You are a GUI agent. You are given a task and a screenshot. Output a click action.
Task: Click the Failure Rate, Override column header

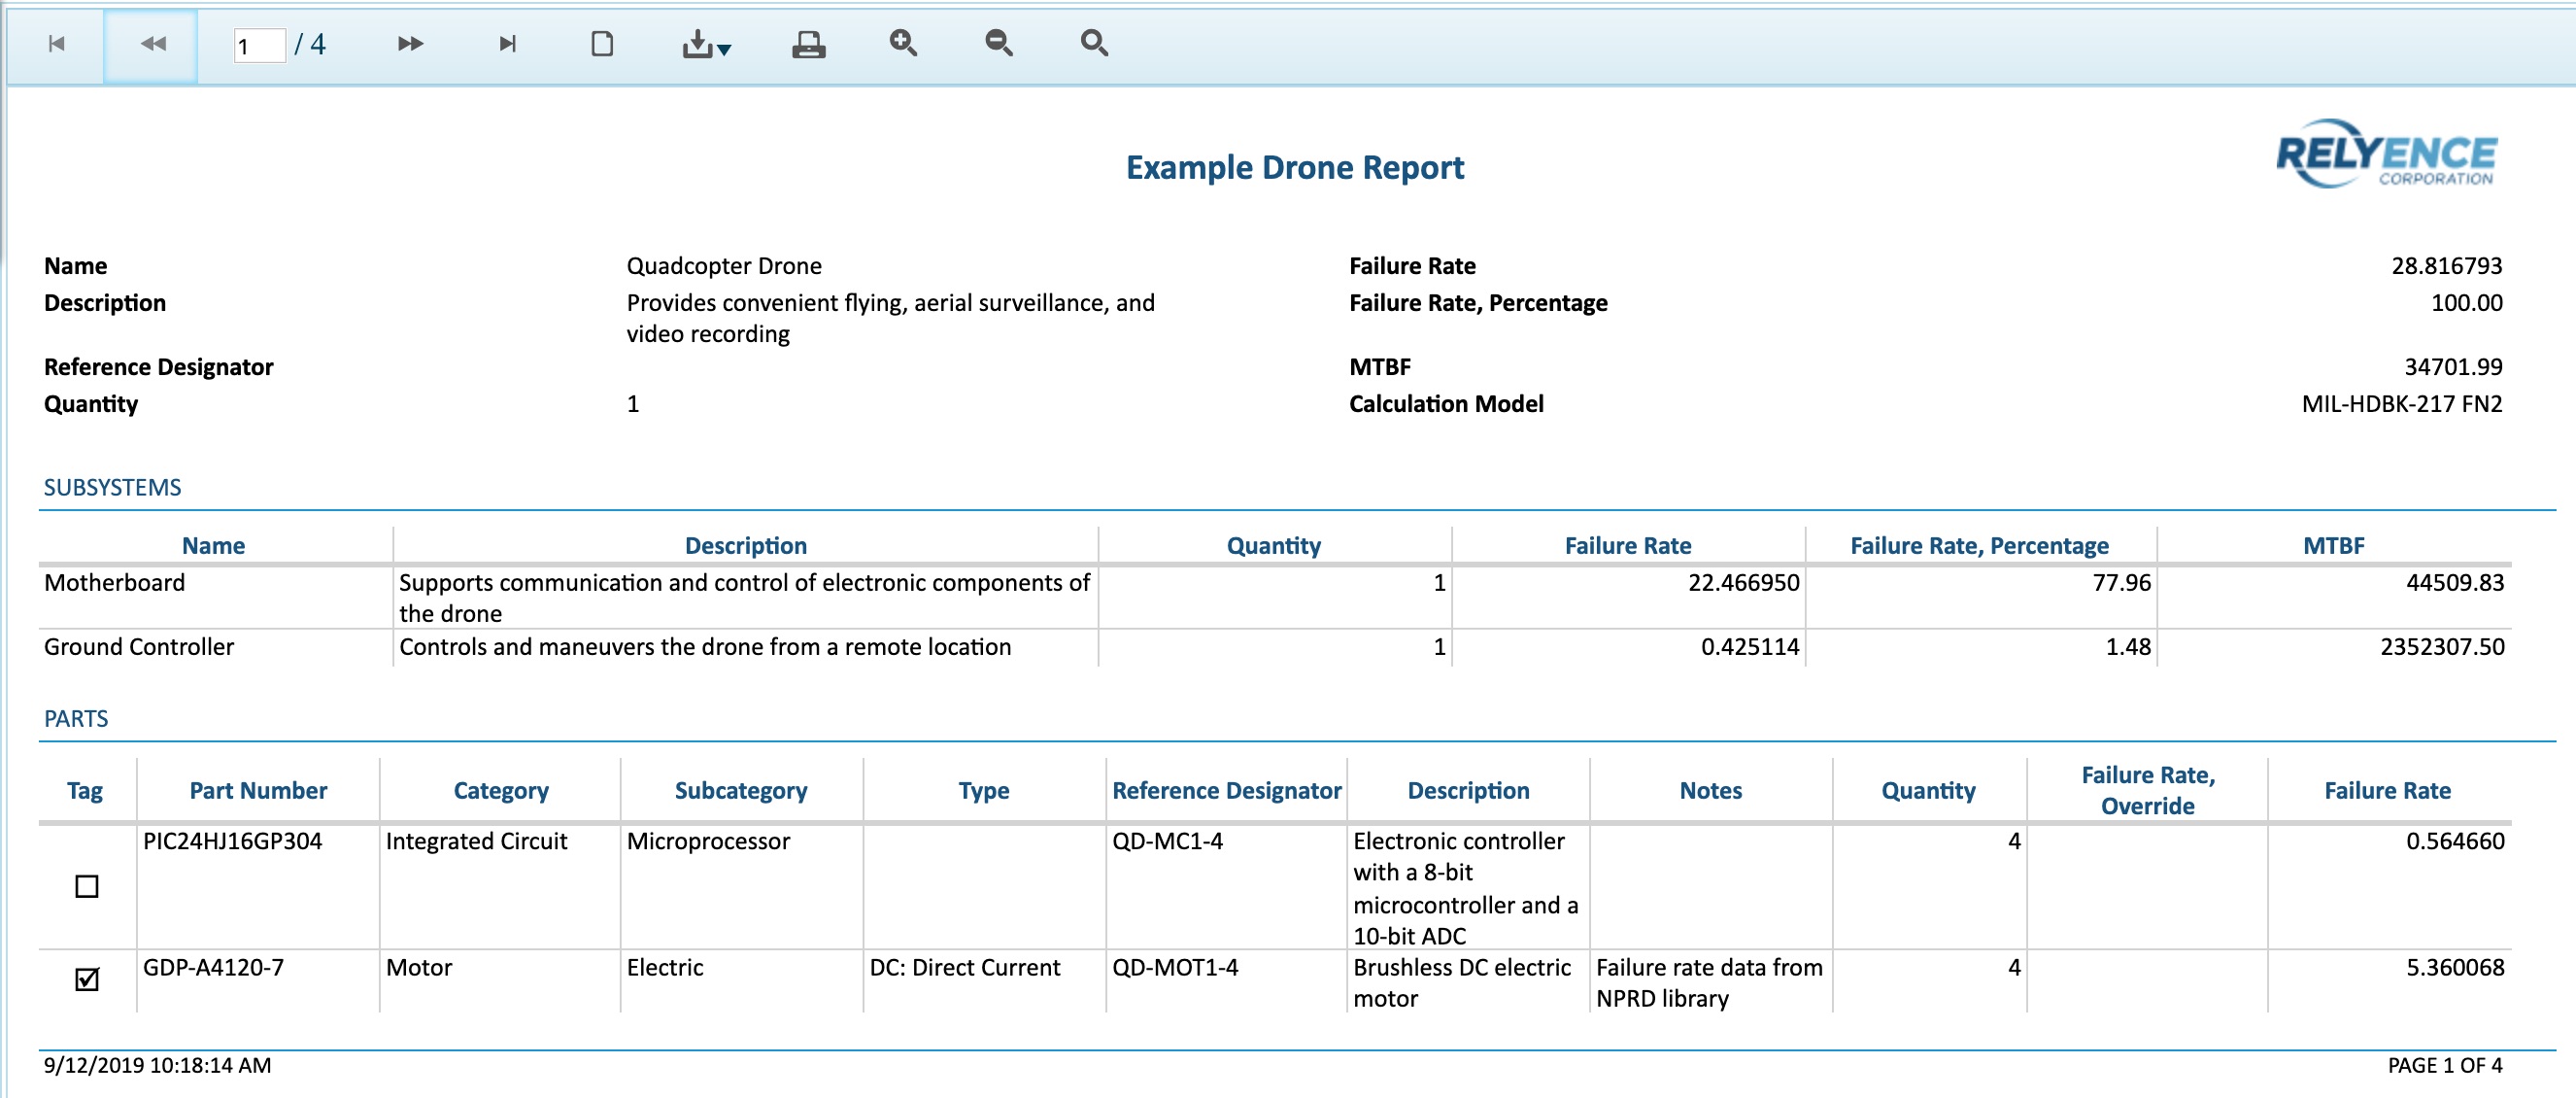2147,790
